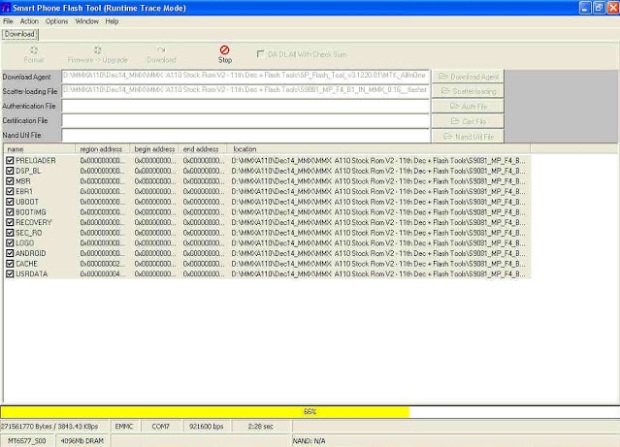Click the Auth File button

pos(468,106)
